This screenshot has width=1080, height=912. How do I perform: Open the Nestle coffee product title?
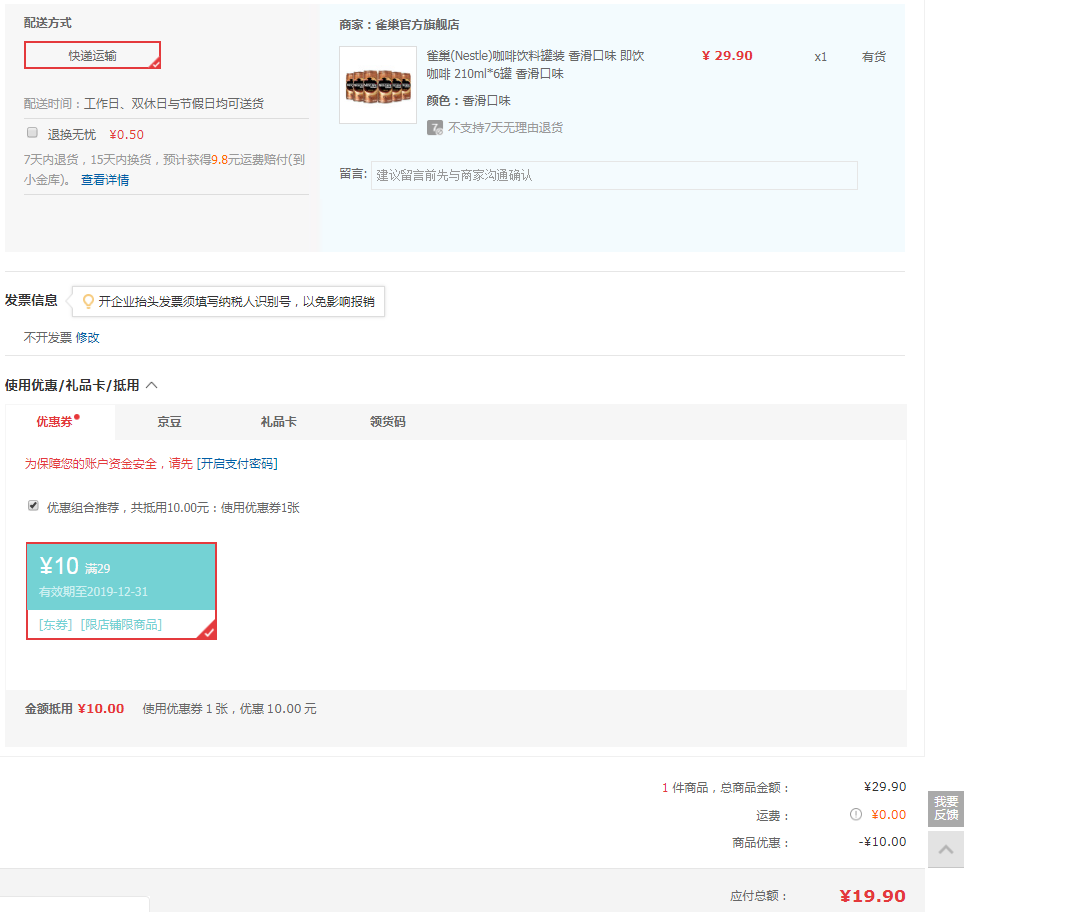tap(535, 65)
